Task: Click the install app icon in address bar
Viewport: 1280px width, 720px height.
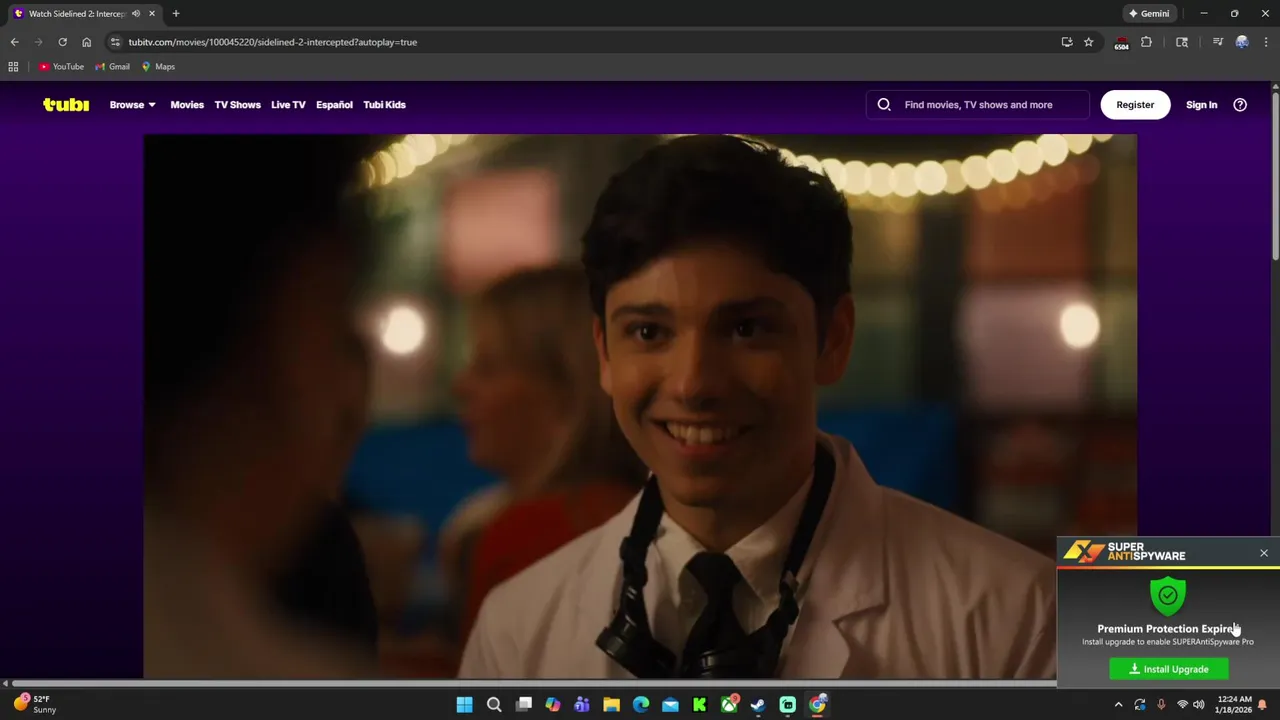Action: pos(1067,42)
